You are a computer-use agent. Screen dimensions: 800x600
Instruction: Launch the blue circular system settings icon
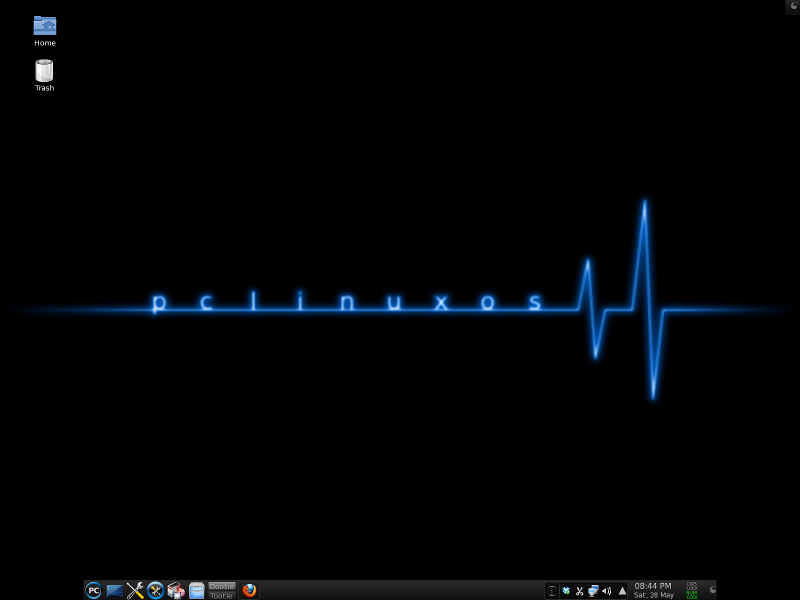point(156,590)
